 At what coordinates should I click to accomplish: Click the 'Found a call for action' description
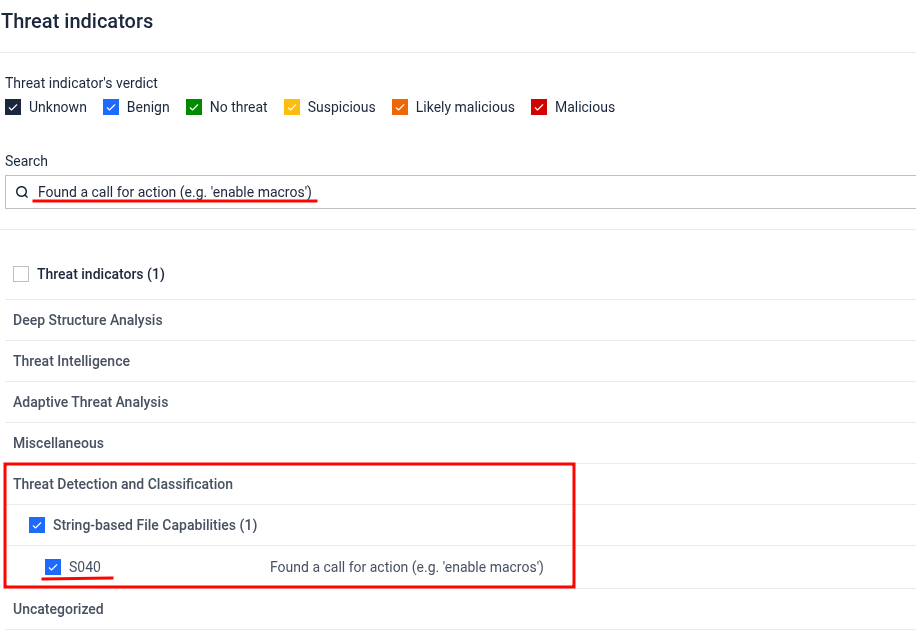coord(407,567)
